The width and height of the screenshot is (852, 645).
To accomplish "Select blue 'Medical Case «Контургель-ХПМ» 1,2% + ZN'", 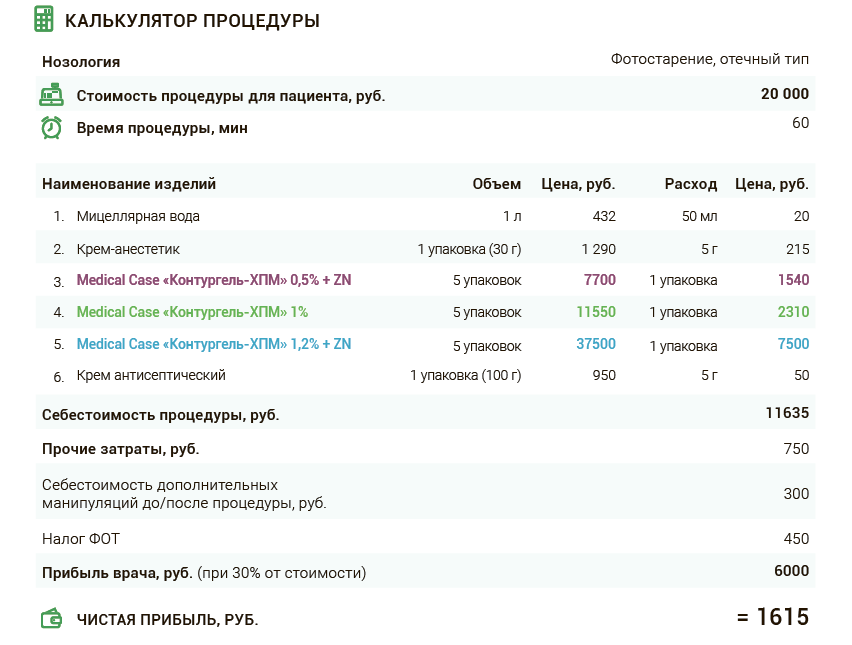I will pos(214,345).
